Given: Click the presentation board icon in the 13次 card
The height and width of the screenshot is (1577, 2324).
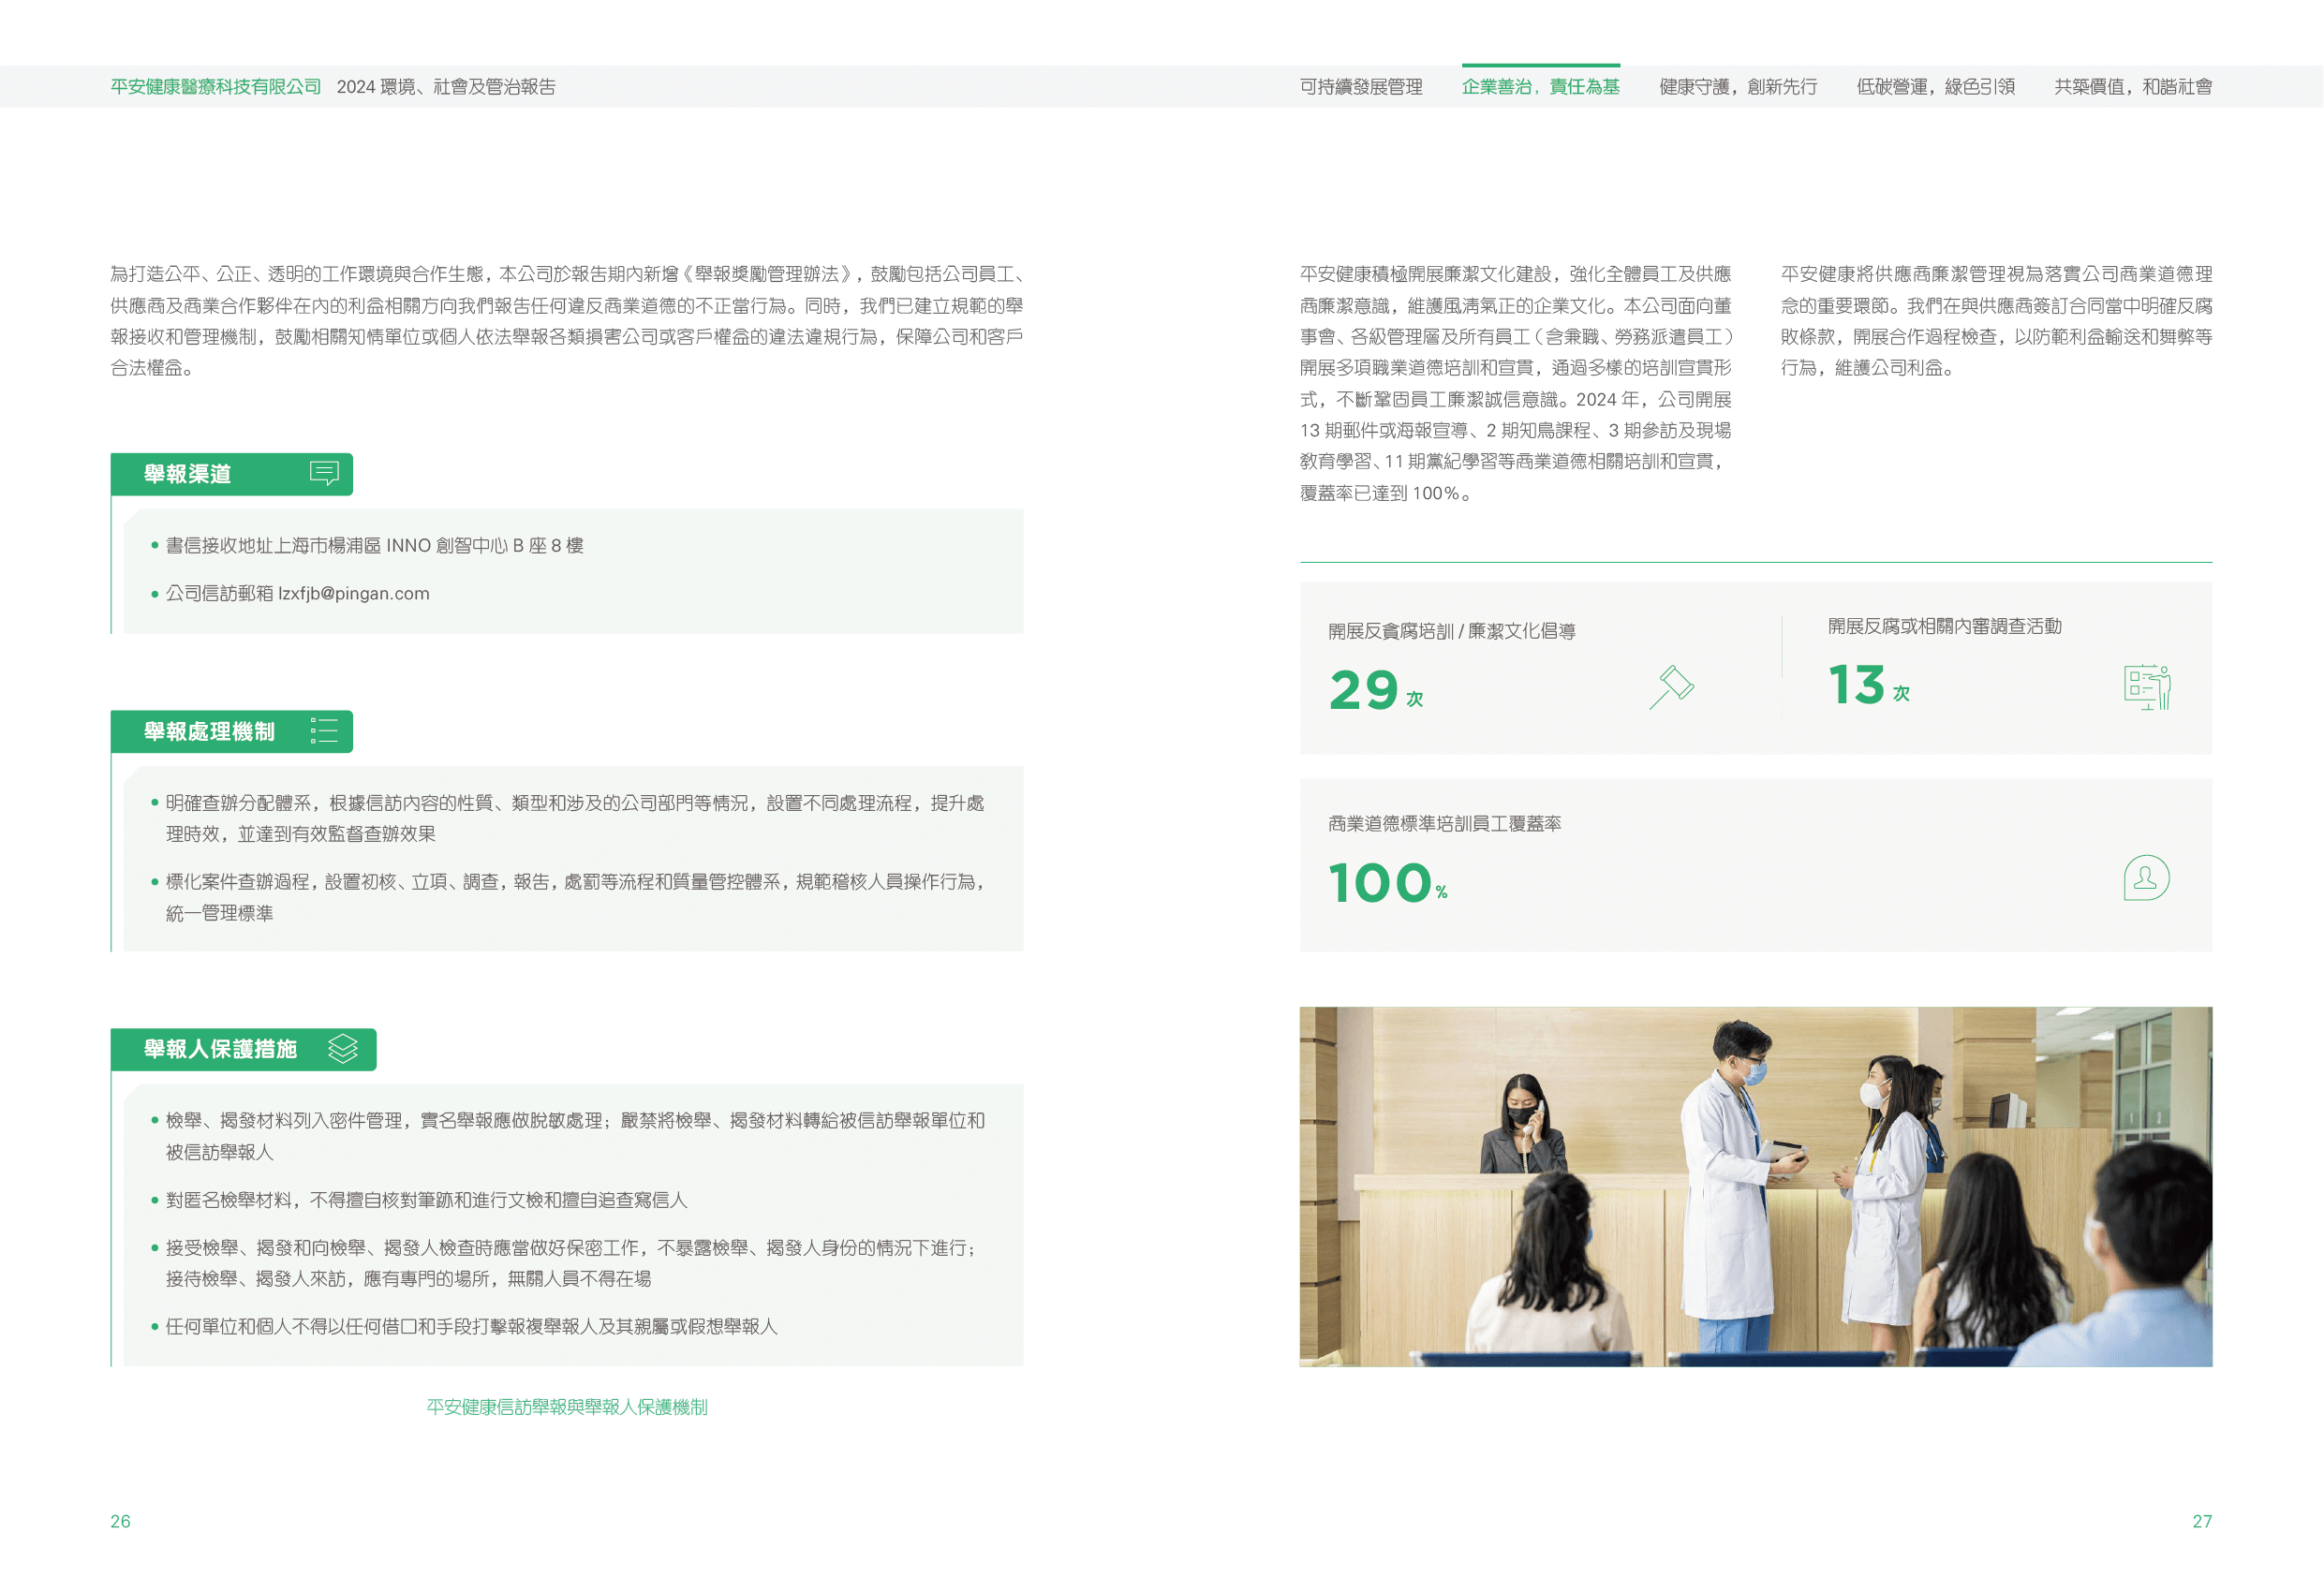Looking at the screenshot, I should [x=2146, y=687].
